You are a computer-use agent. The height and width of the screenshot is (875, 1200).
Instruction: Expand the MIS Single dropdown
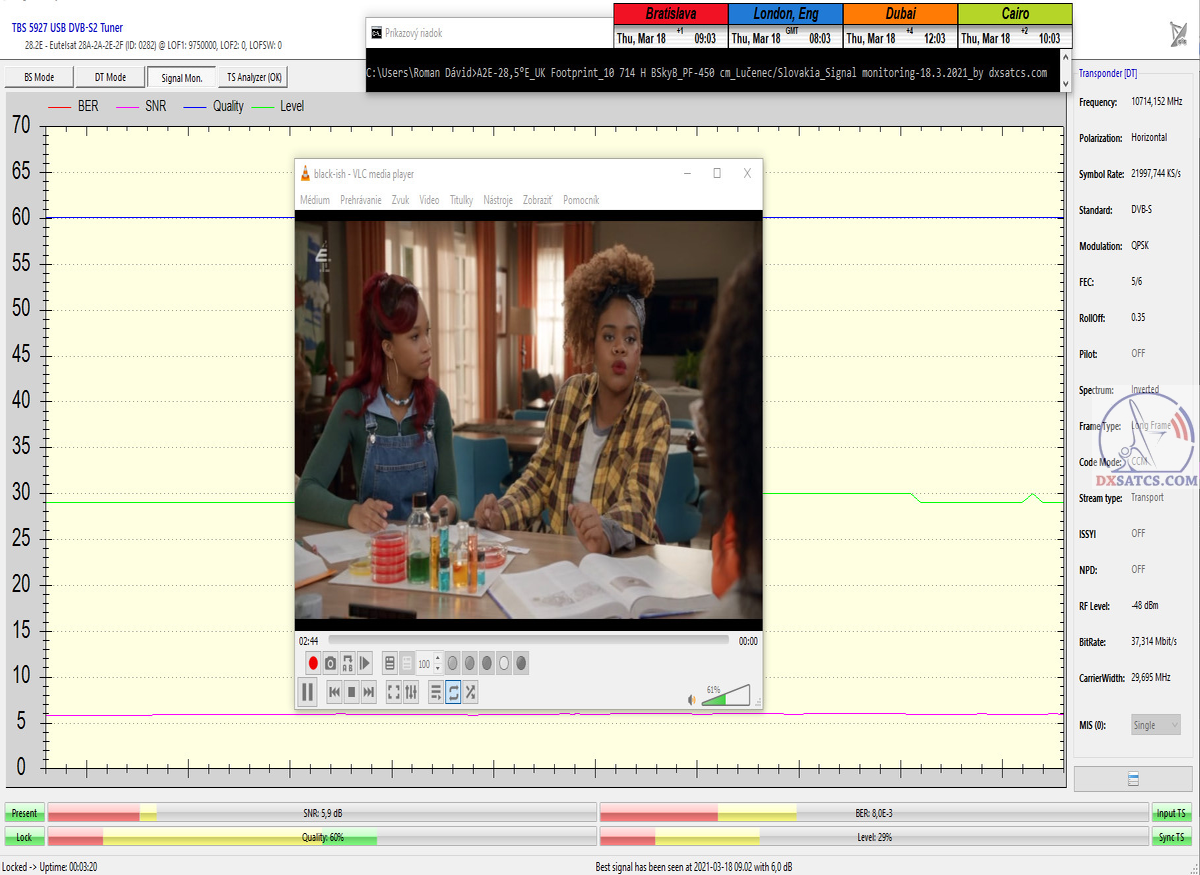tap(1156, 725)
